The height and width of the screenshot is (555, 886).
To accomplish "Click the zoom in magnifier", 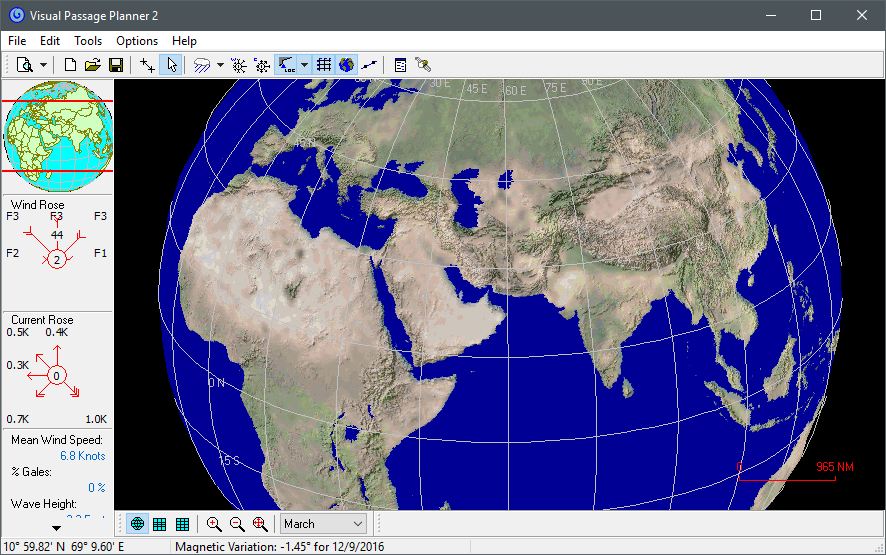I will [x=214, y=524].
